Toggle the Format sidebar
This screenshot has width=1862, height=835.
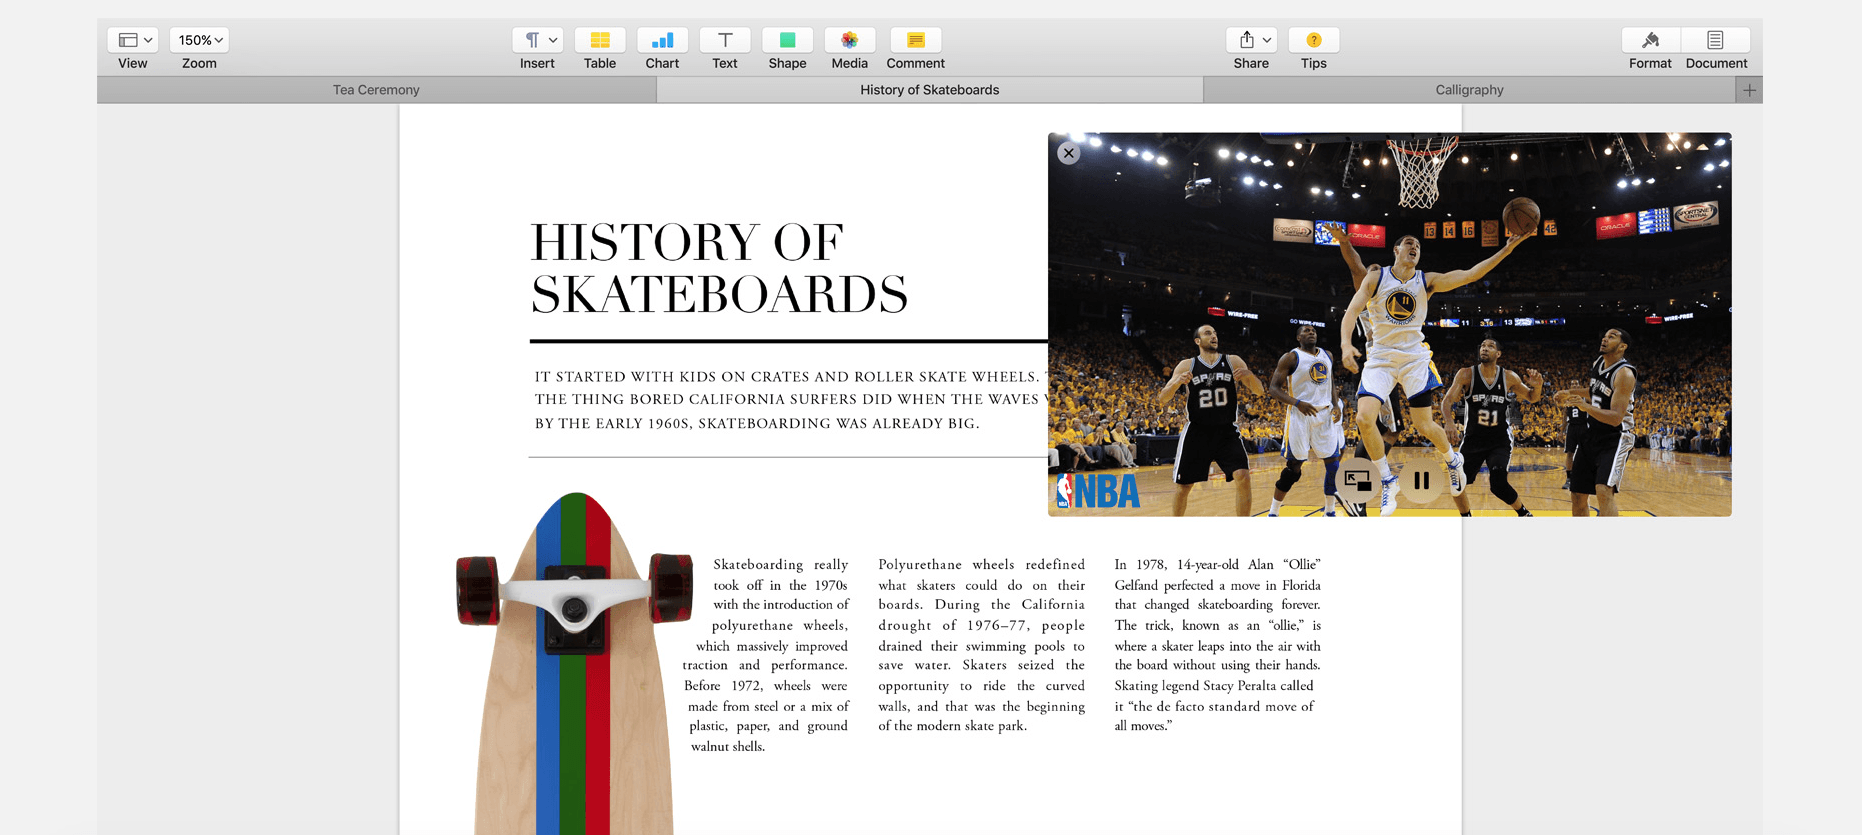(1650, 41)
